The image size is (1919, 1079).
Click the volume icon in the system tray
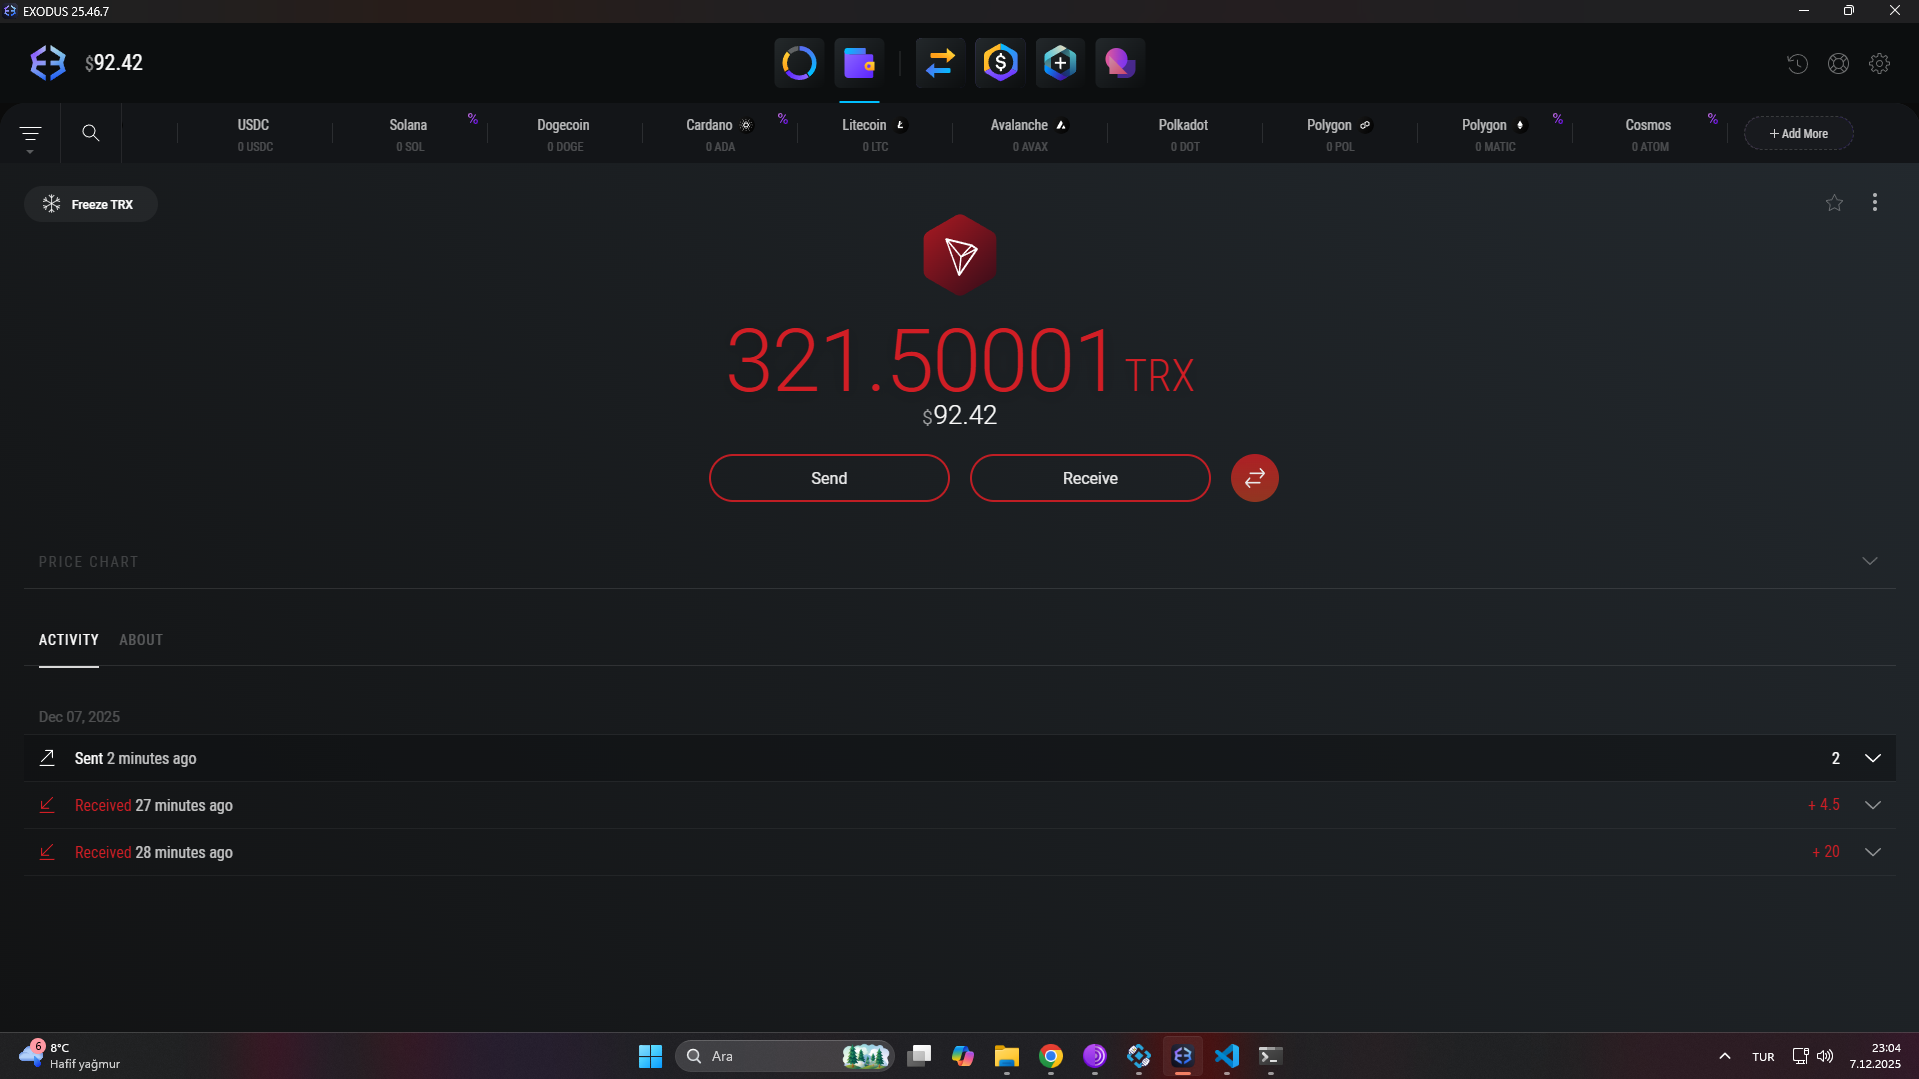[x=1825, y=1056]
